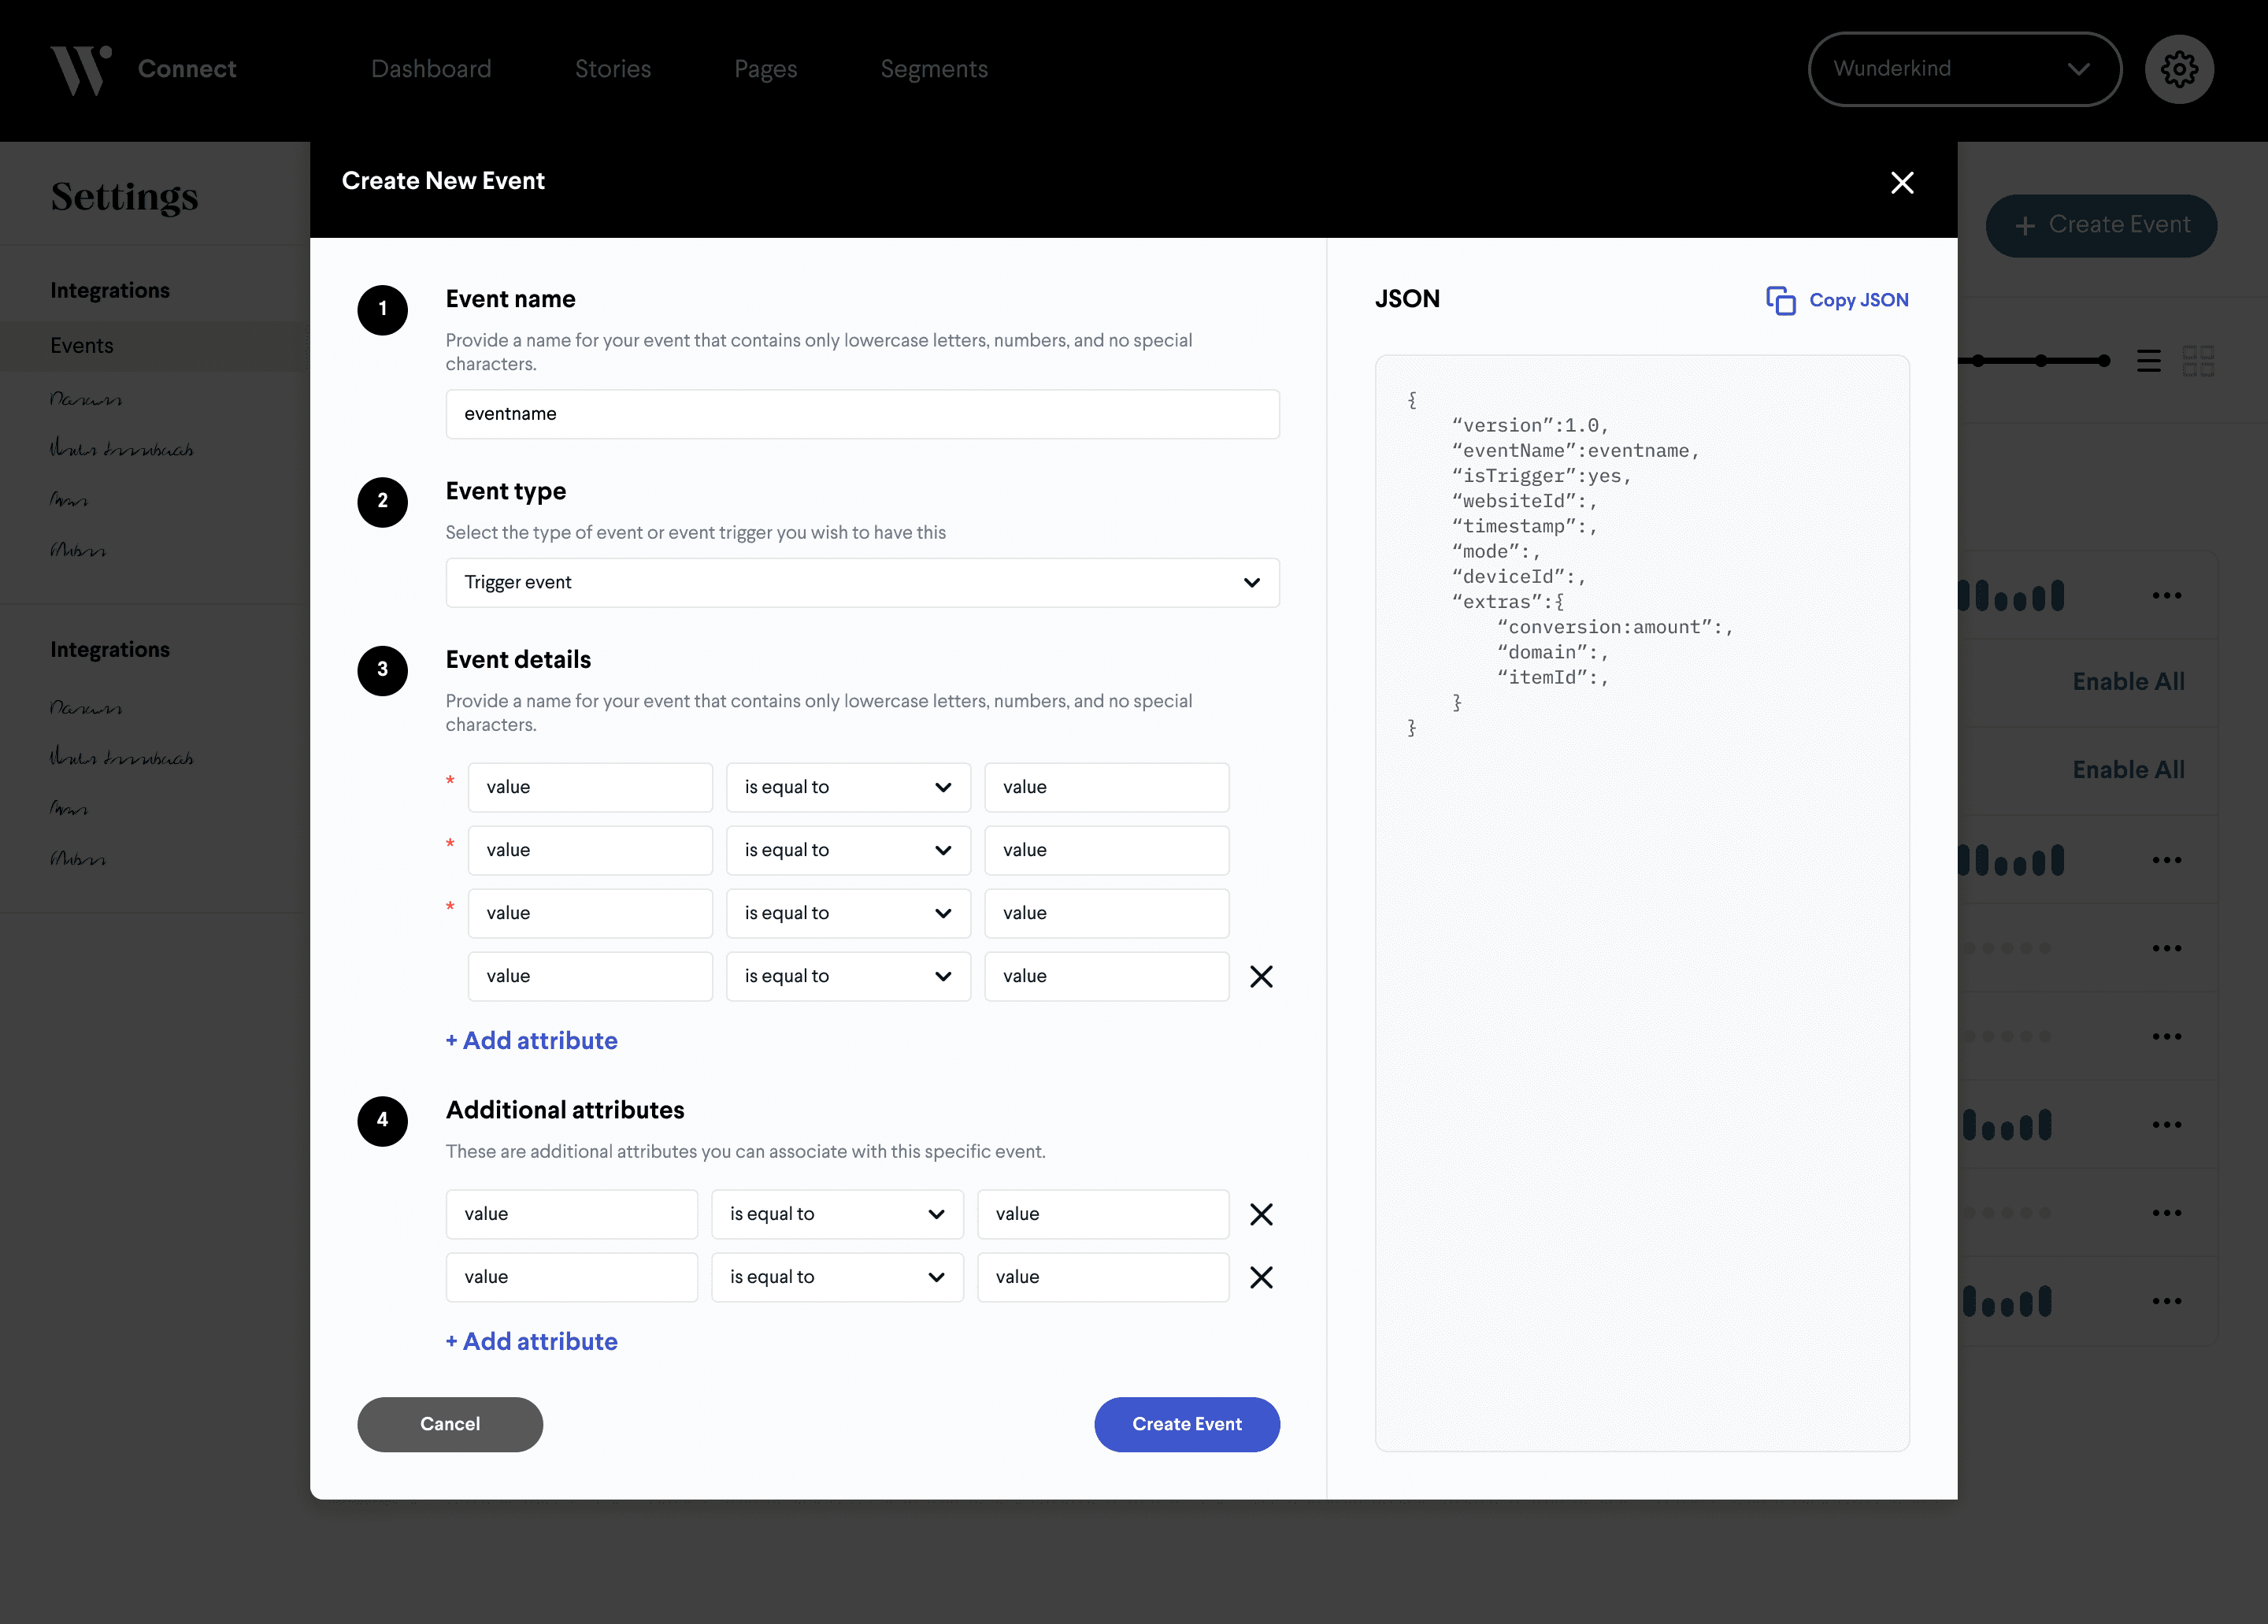2268x1624 pixels.
Task: Delete first additional attribute row
Action: pos(1261,1214)
